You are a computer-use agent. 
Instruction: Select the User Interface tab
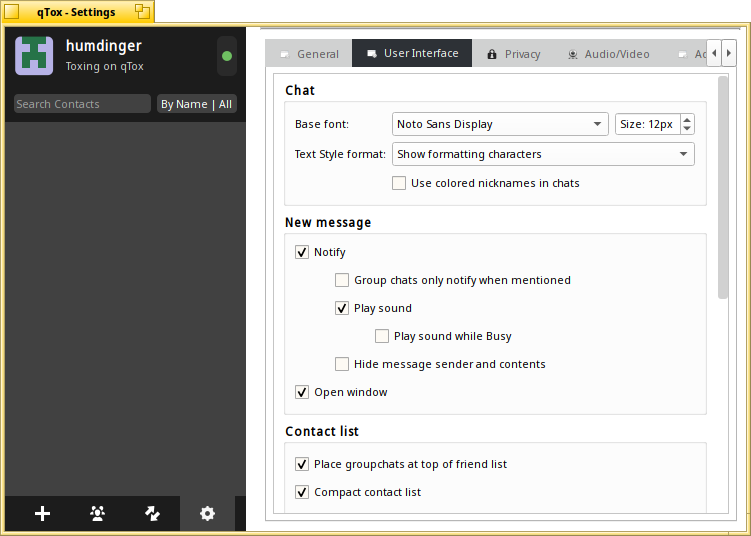412,53
